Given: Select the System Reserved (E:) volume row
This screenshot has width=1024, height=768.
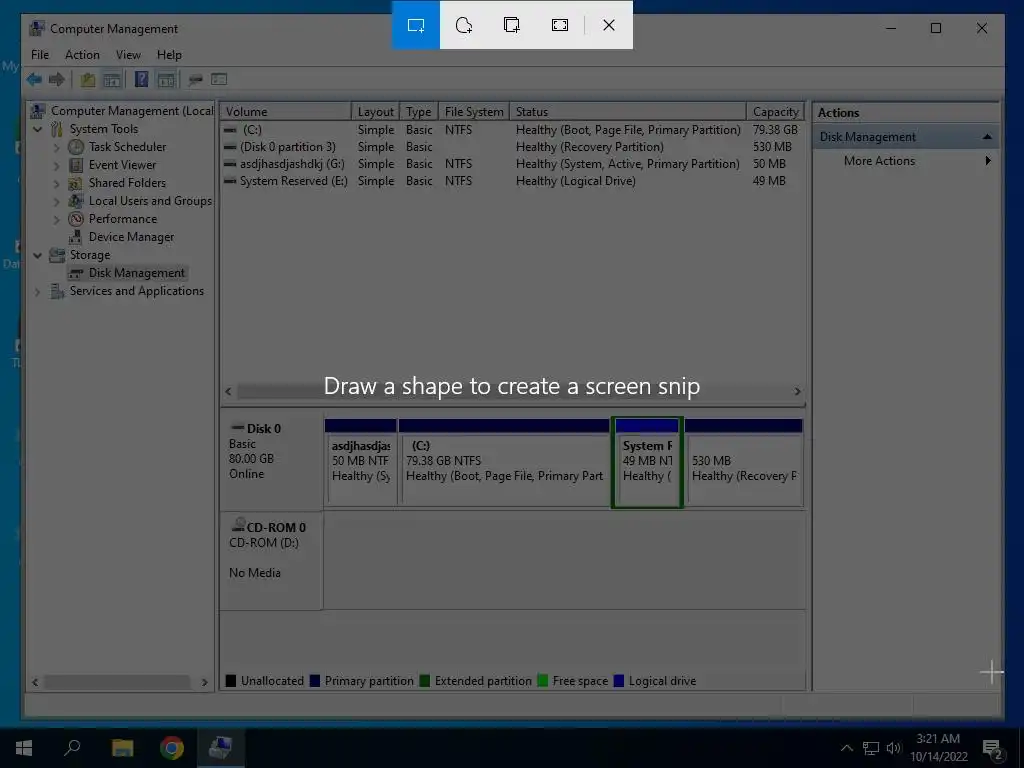Looking at the screenshot, I should click(x=513, y=181).
